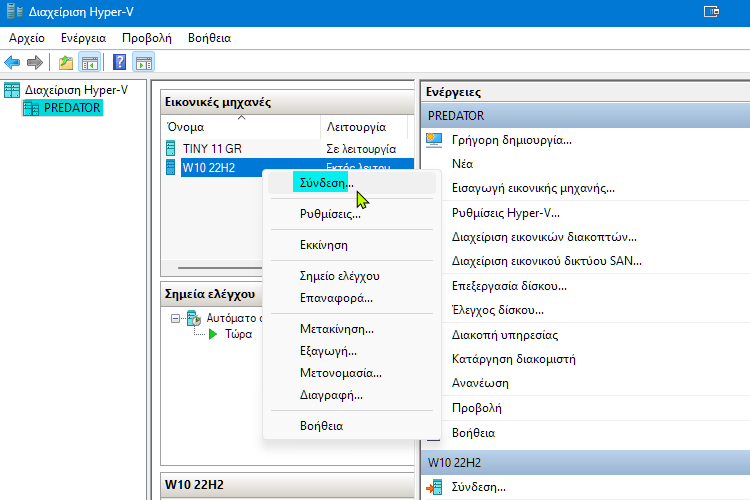Image resolution: width=750 pixels, height=500 pixels.
Task: Collapse the automatic checkpoint tree node
Action: pos(176,318)
